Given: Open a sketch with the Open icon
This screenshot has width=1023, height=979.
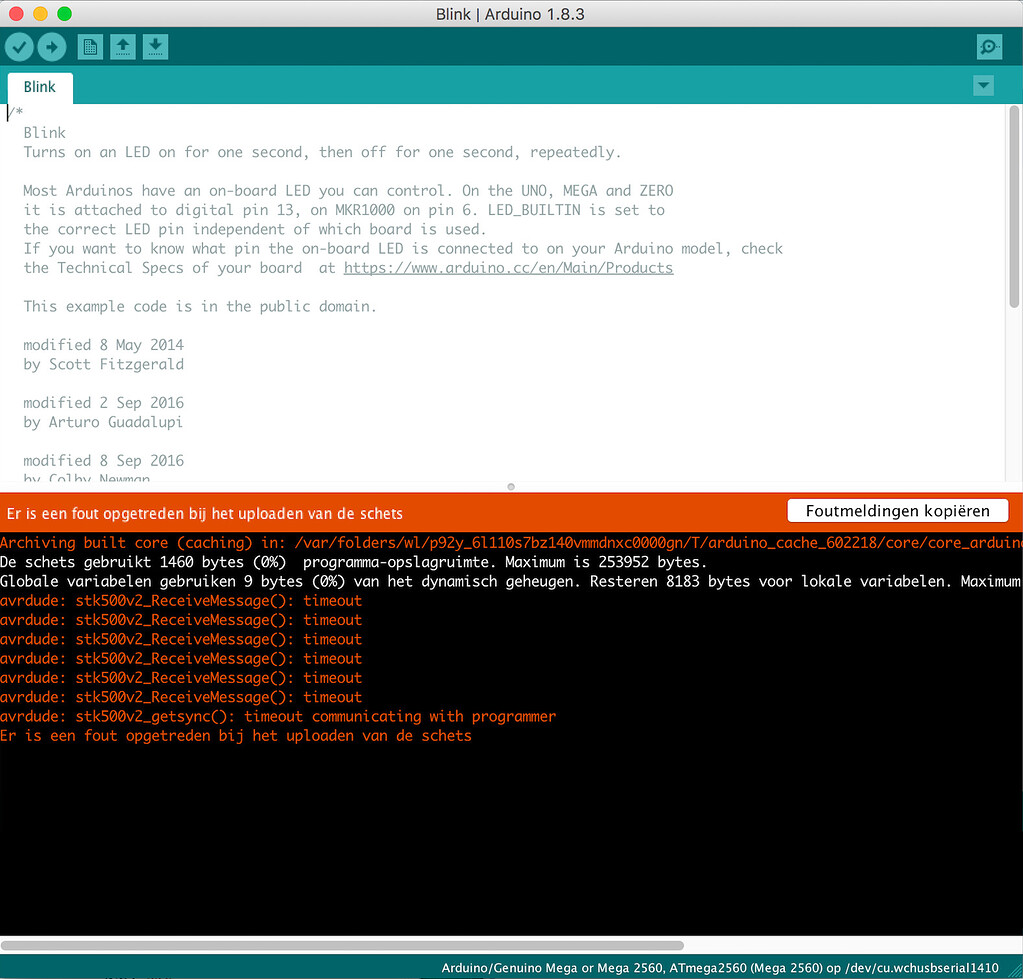Looking at the screenshot, I should [123, 47].
